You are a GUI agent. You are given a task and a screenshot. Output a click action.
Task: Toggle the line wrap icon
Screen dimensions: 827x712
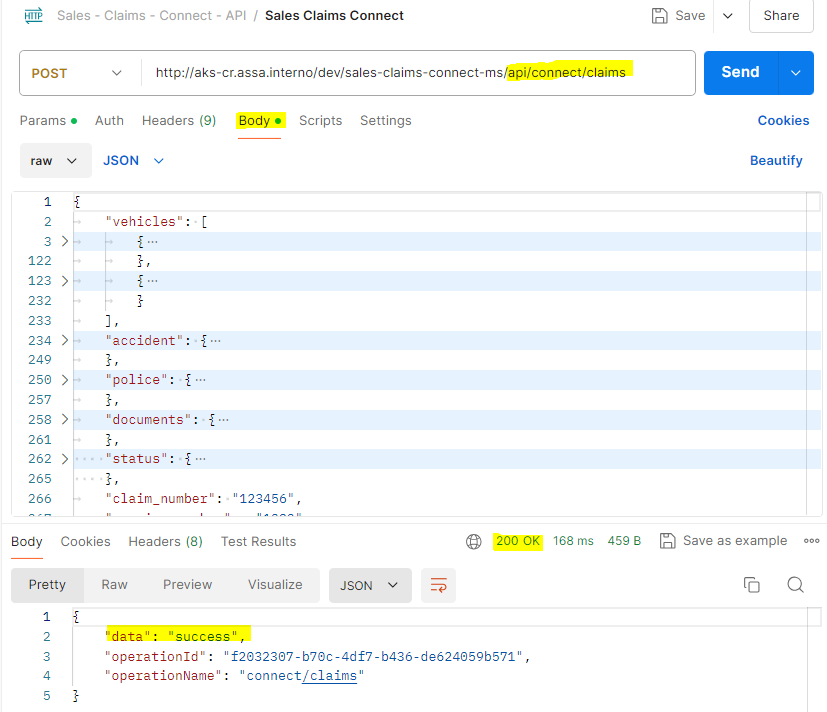coord(438,585)
